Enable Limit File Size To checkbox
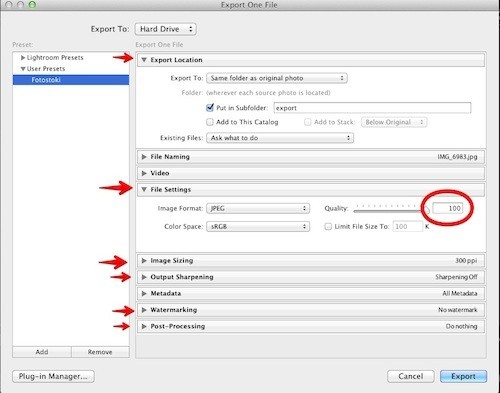The image size is (500, 393). pos(328,226)
